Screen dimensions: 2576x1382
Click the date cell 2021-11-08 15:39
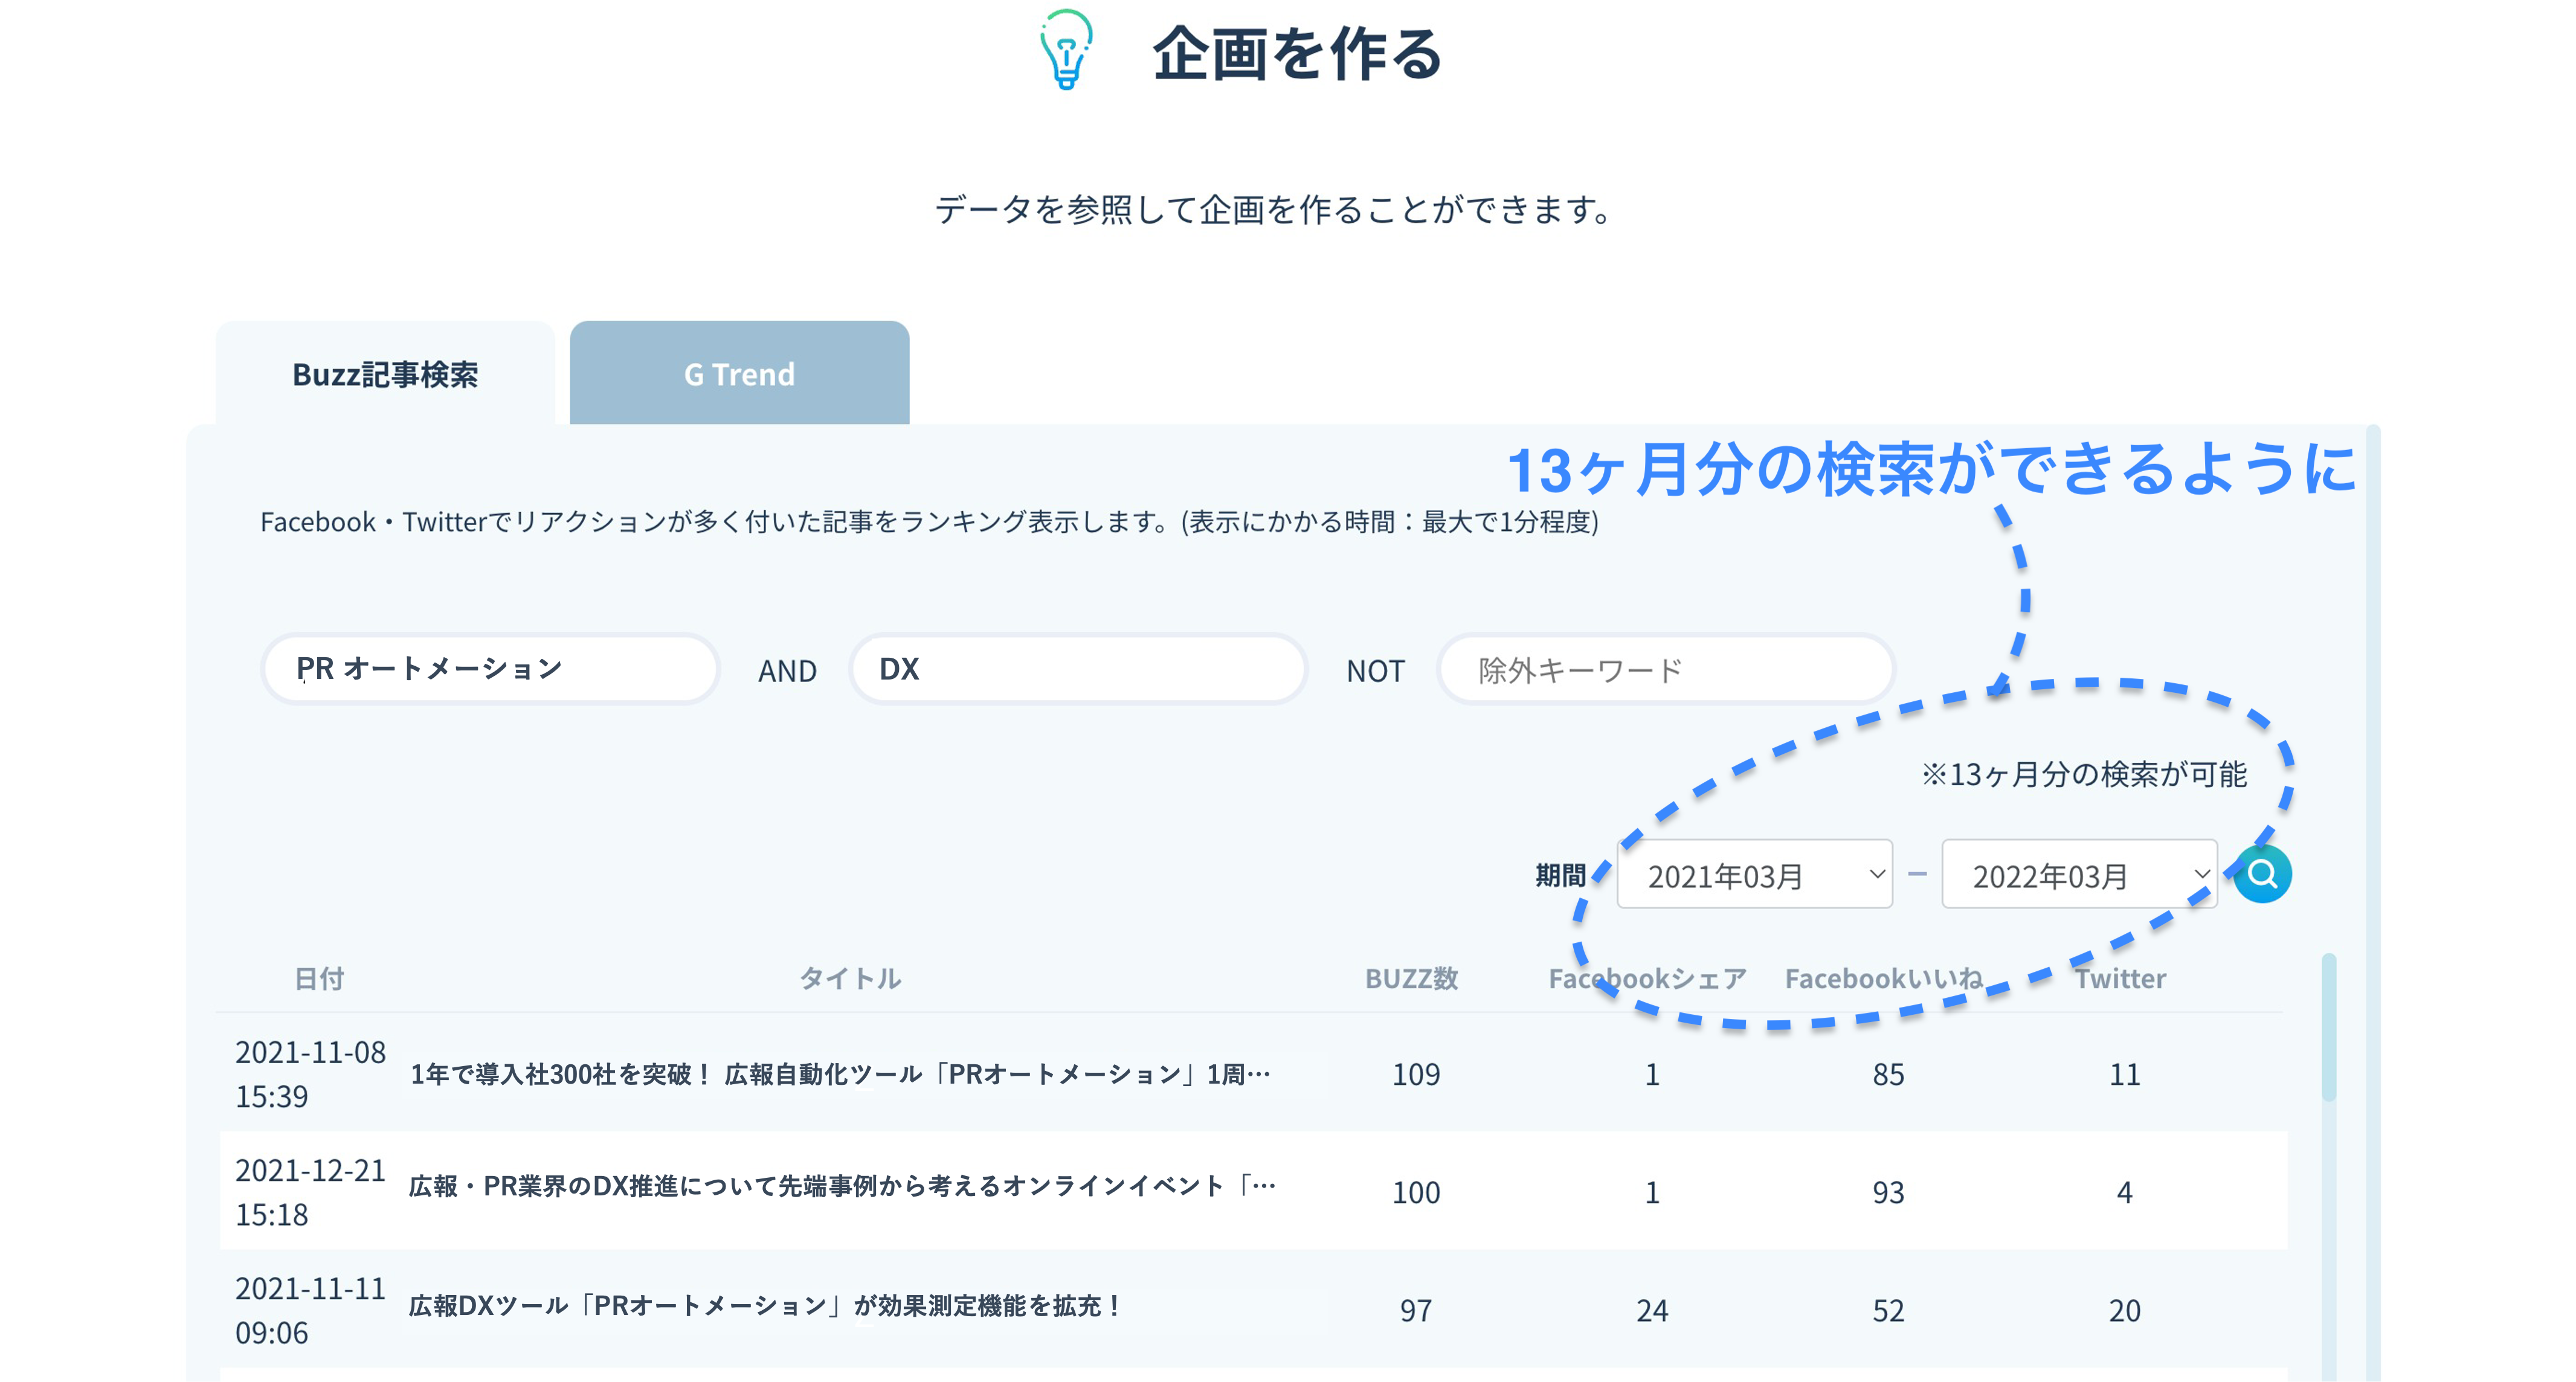coord(309,1074)
